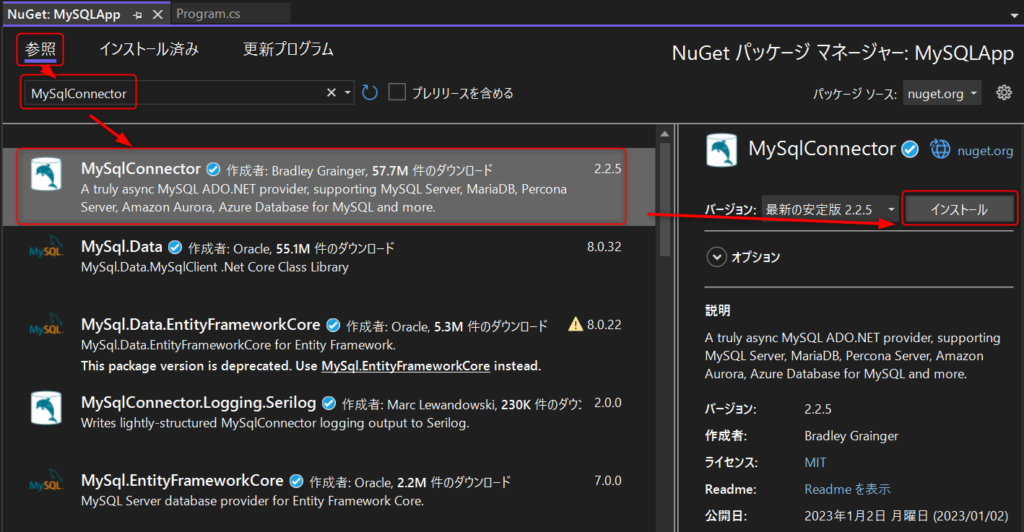This screenshot has height=532, width=1024.
Task: Toggle the include prerelease checkbox
Action: coord(396,92)
